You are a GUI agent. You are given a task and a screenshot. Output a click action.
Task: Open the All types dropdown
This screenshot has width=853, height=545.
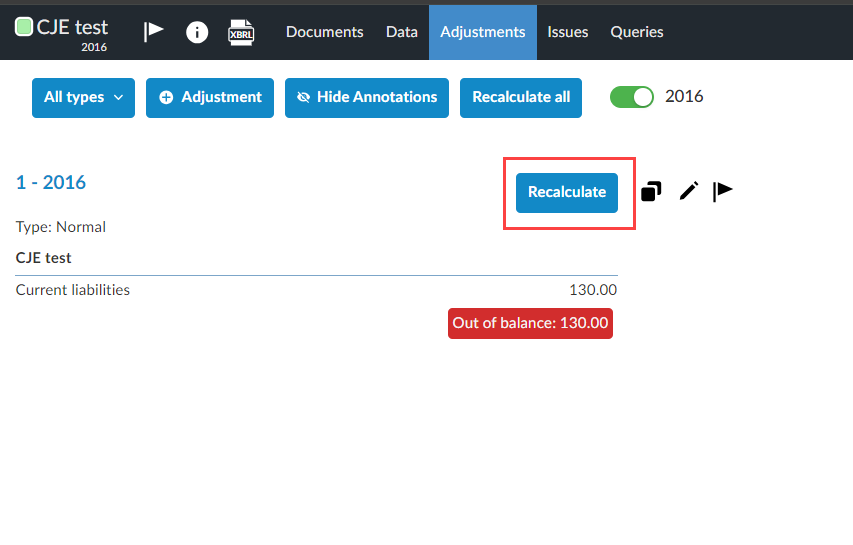tap(82, 97)
